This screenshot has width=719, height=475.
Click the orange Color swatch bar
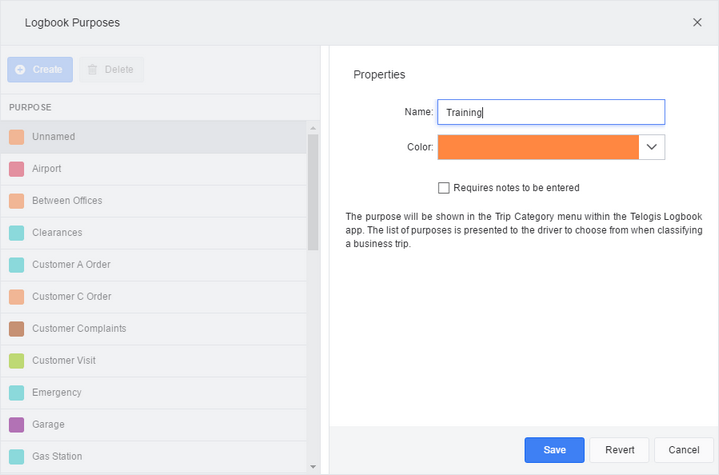click(538, 147)
